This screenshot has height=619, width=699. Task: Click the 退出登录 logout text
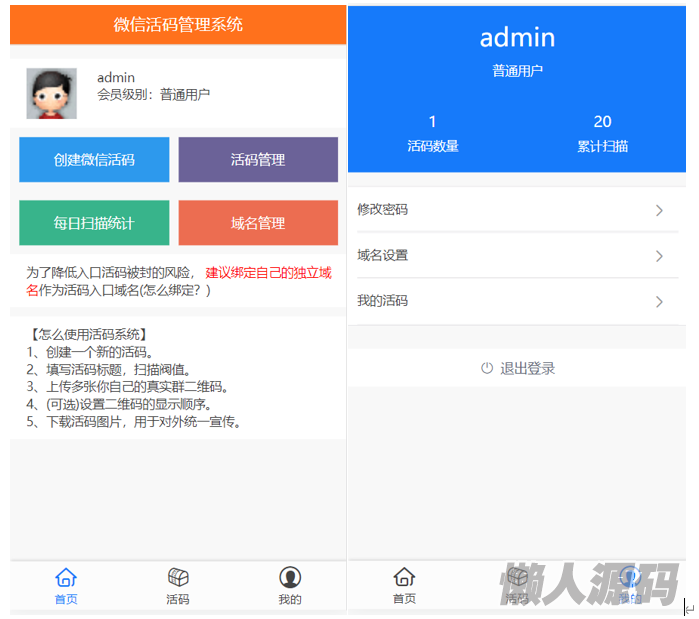click(527, 368)
